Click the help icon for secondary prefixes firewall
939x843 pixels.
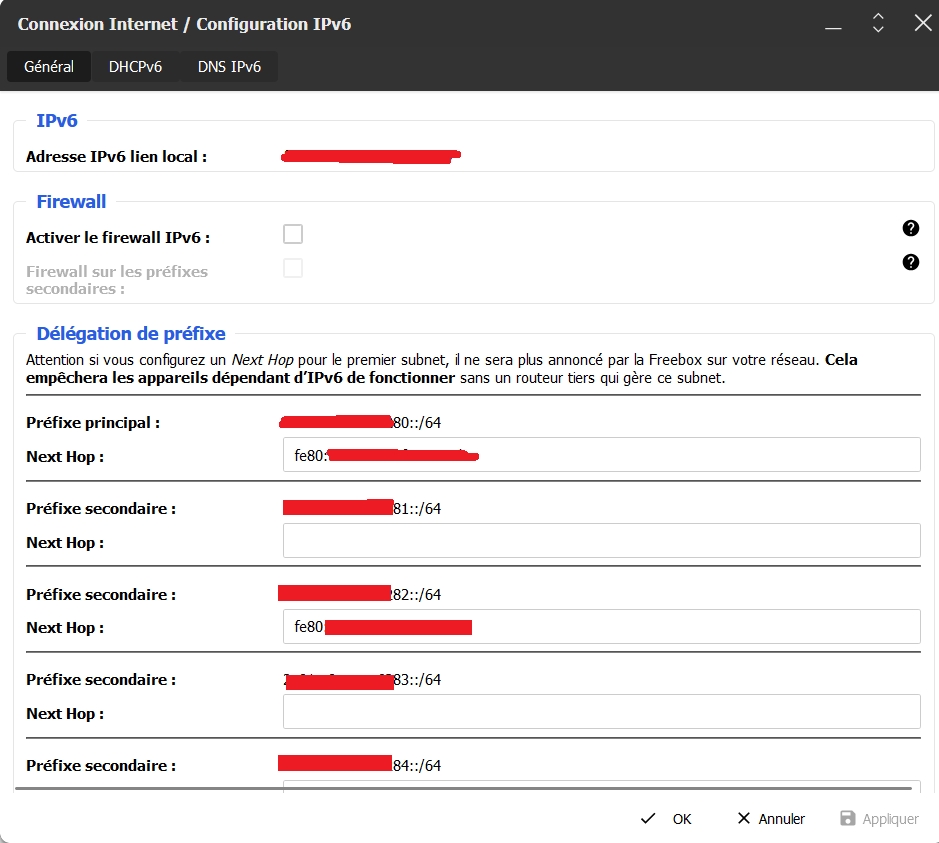910,262
